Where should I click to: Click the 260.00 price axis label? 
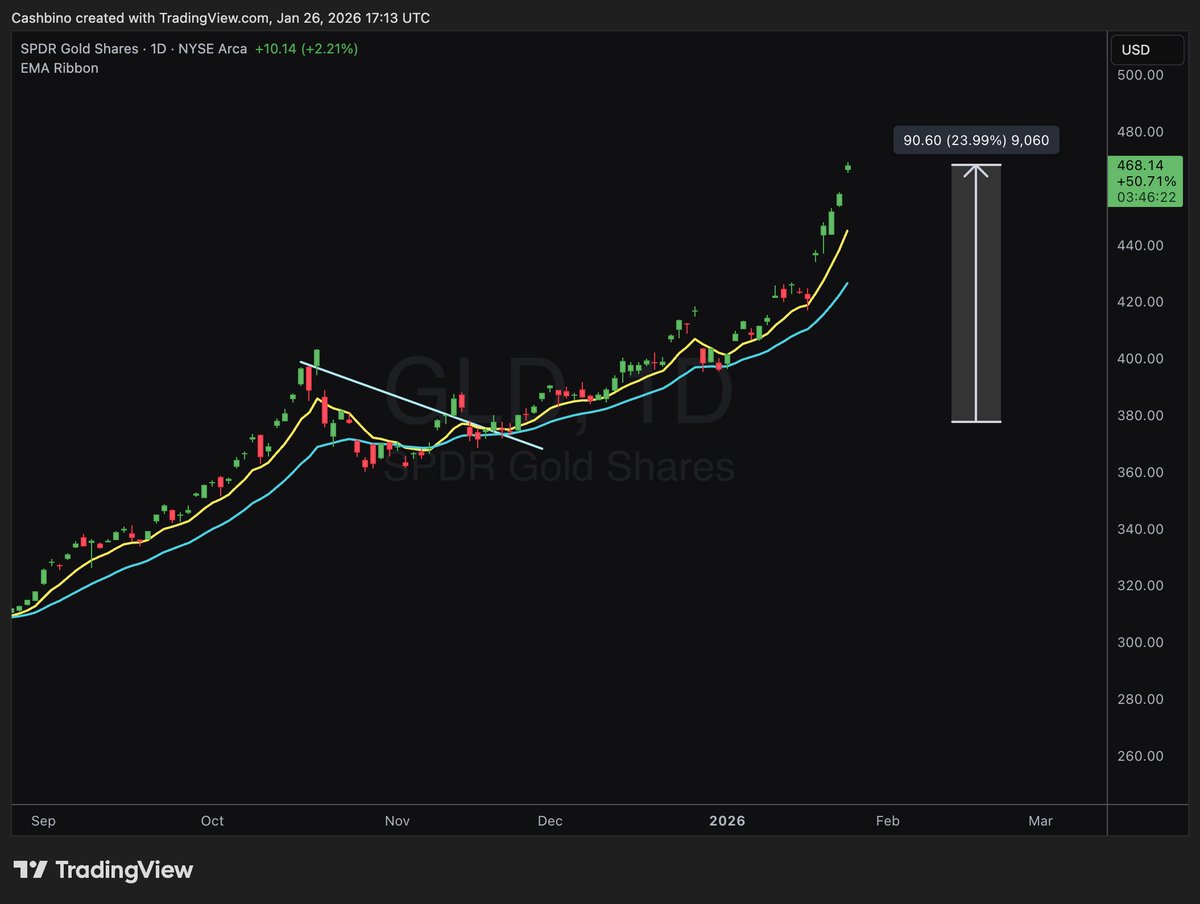coord(1142,756)
